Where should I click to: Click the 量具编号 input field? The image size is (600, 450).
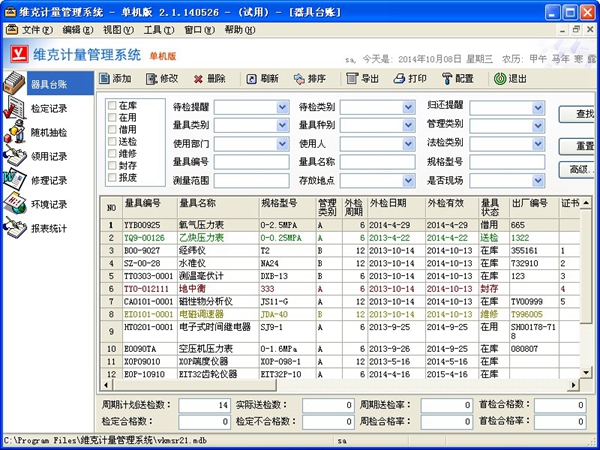pyautogui.click(x=251, y=162)
